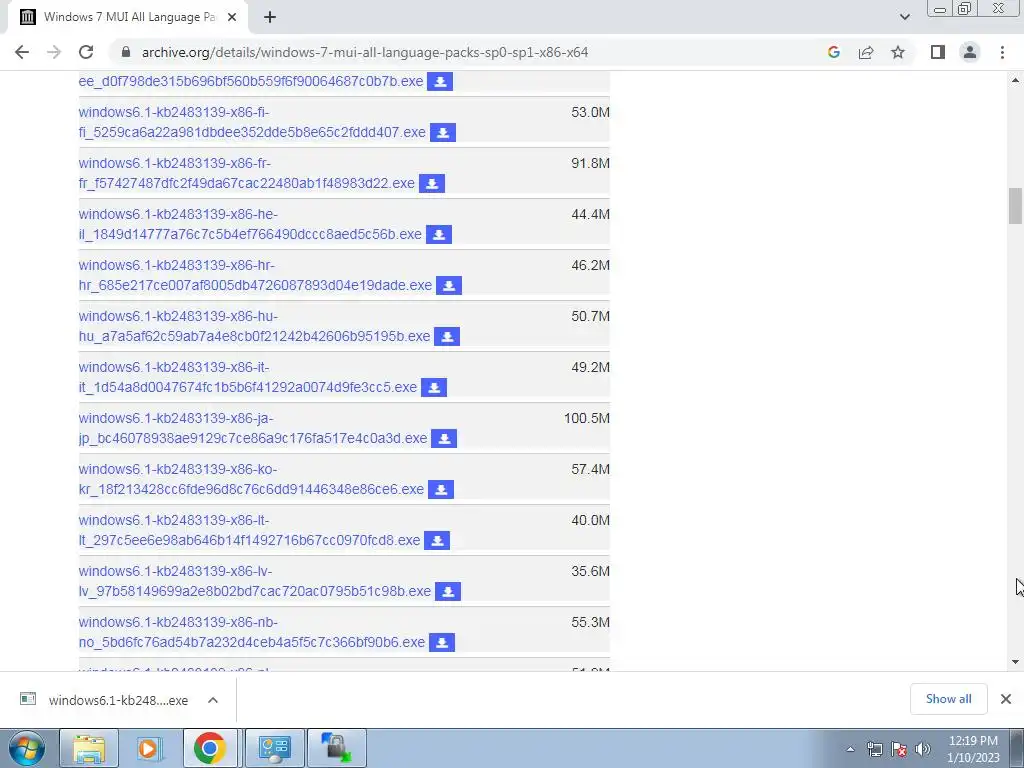Open volume control in system tray
The width and height of the screenshot is (1024, 768).
pyautogui.click(x=923, y=750)
